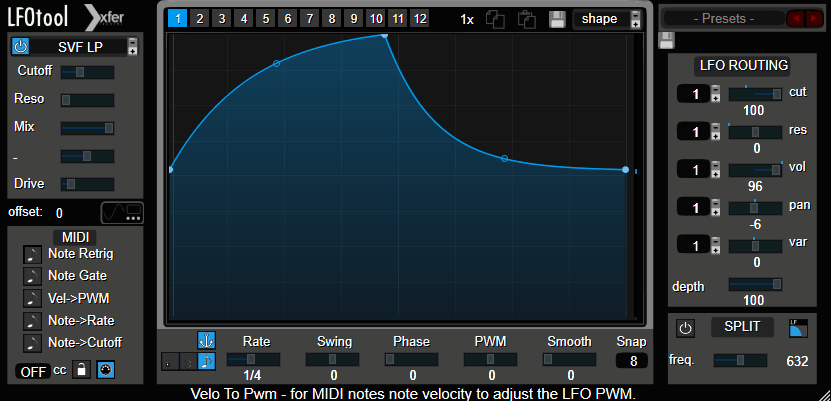This screenshot has width=831, height=401.
Task: Toggle the filter power button beside SVF LP
Action: click(20, 47)
